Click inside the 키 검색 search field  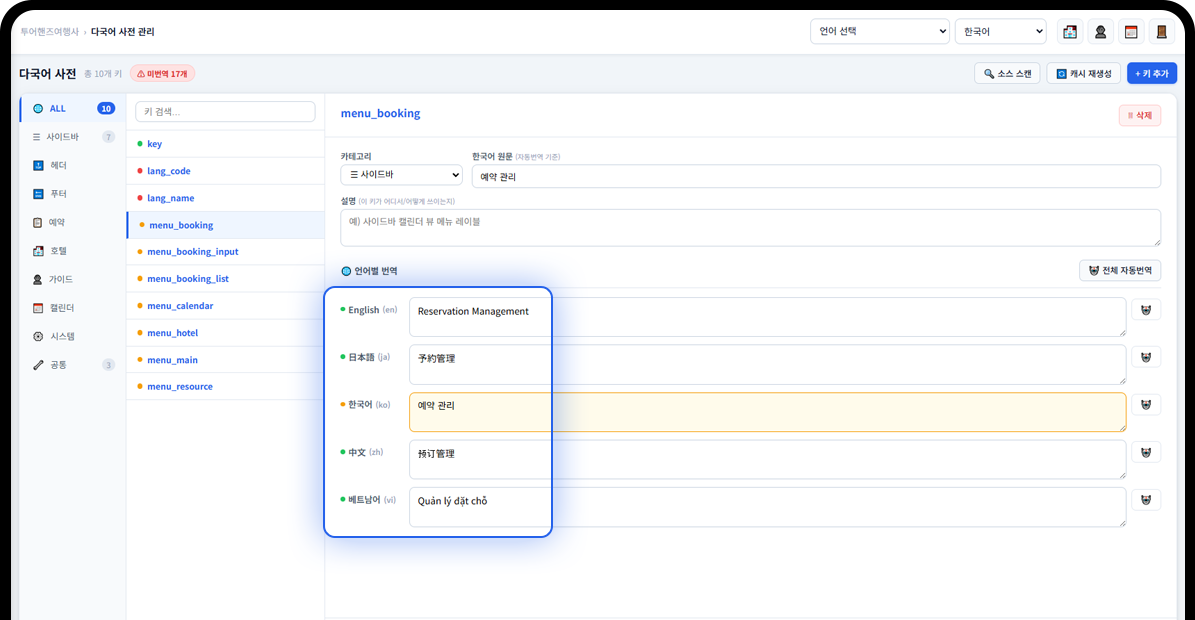(x=225, y=110)
